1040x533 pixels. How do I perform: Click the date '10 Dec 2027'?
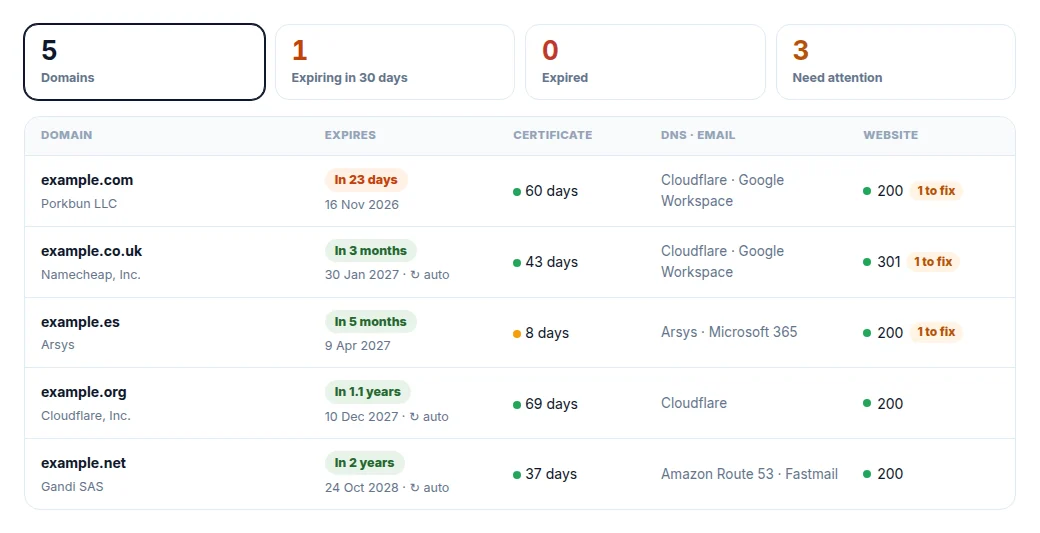(x=361, y=417)
